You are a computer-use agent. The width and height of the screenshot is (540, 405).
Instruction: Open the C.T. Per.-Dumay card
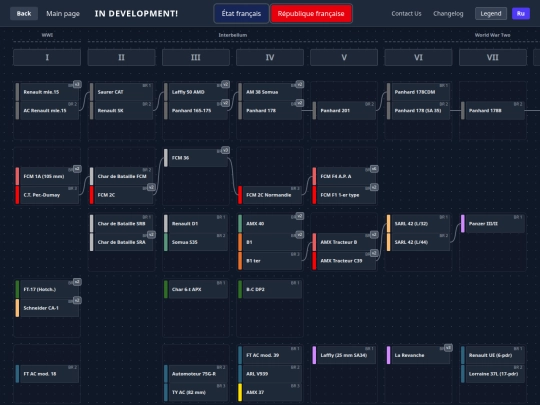coord(47,195)
